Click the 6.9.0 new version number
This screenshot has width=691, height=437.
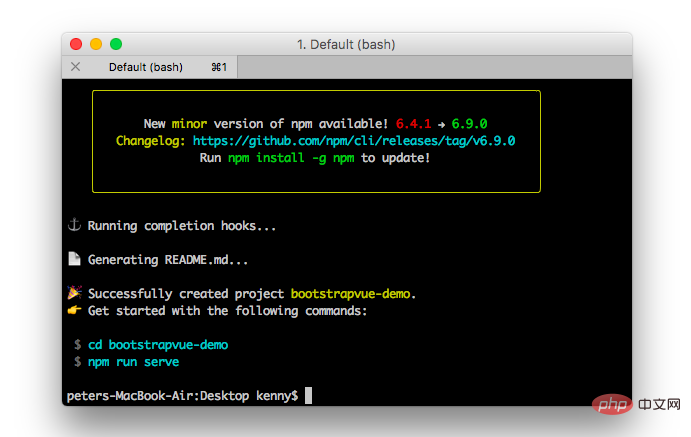469,124
